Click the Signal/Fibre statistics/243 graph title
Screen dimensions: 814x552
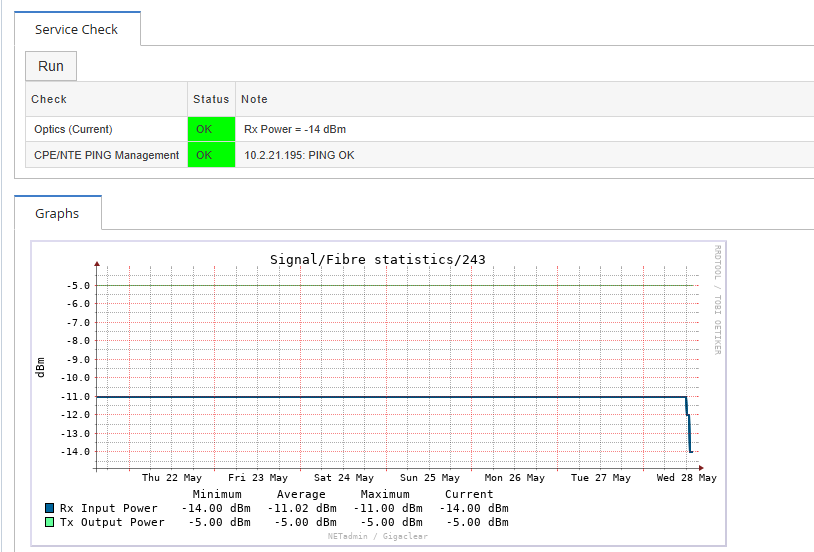tap(377, 259)
